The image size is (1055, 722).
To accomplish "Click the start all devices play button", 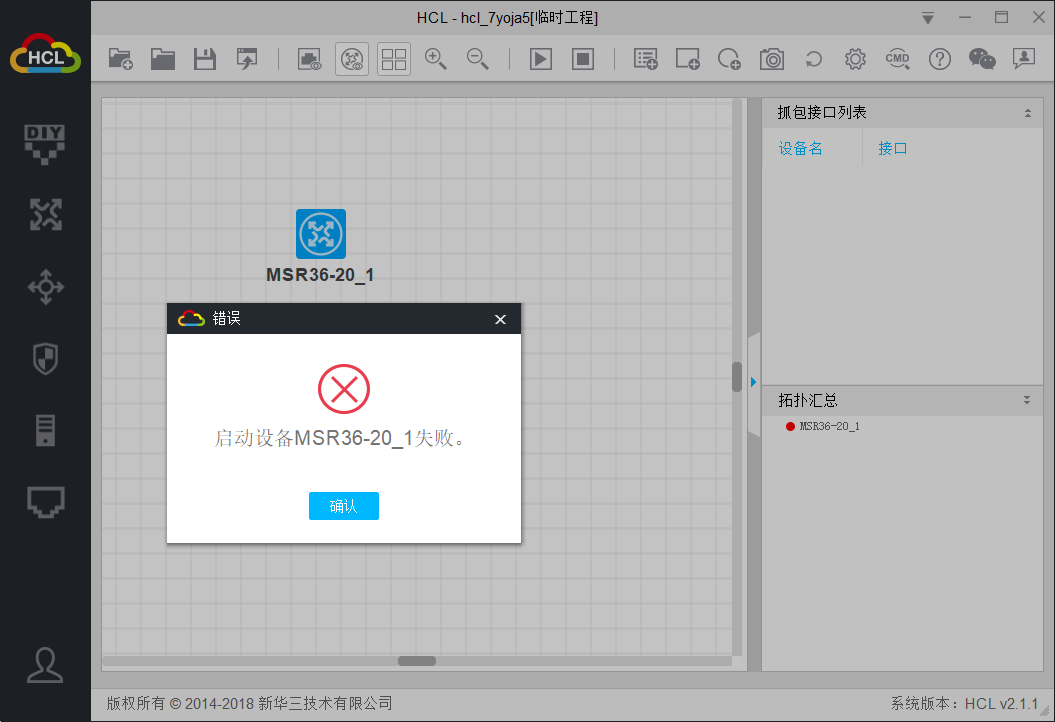I will 540,59.
